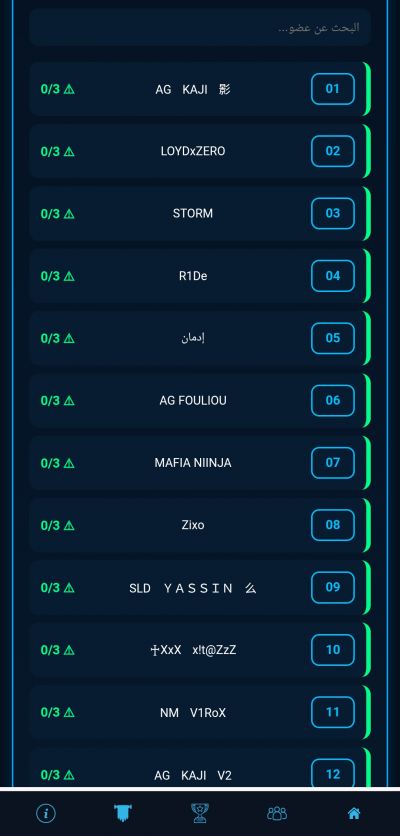The height and width of the screenshot is (836, 400).
Task: Tap the warning triangle beside STORM
Action: 69,214
